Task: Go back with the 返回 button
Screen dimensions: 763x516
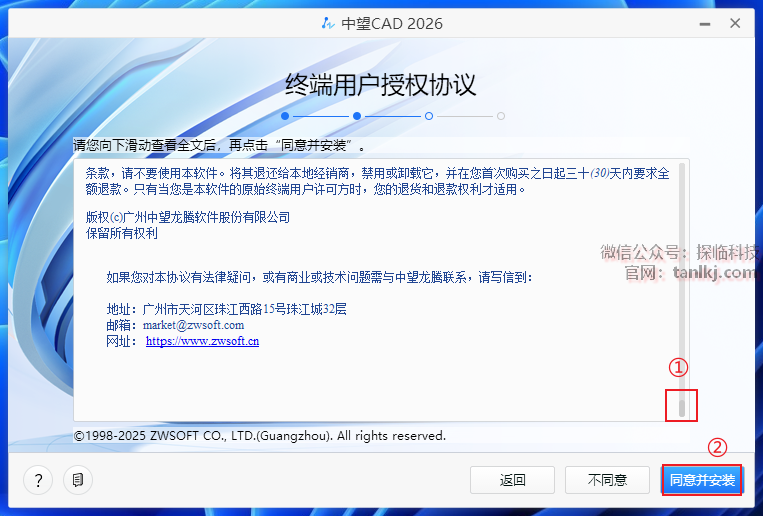Action: coord(512,480)
